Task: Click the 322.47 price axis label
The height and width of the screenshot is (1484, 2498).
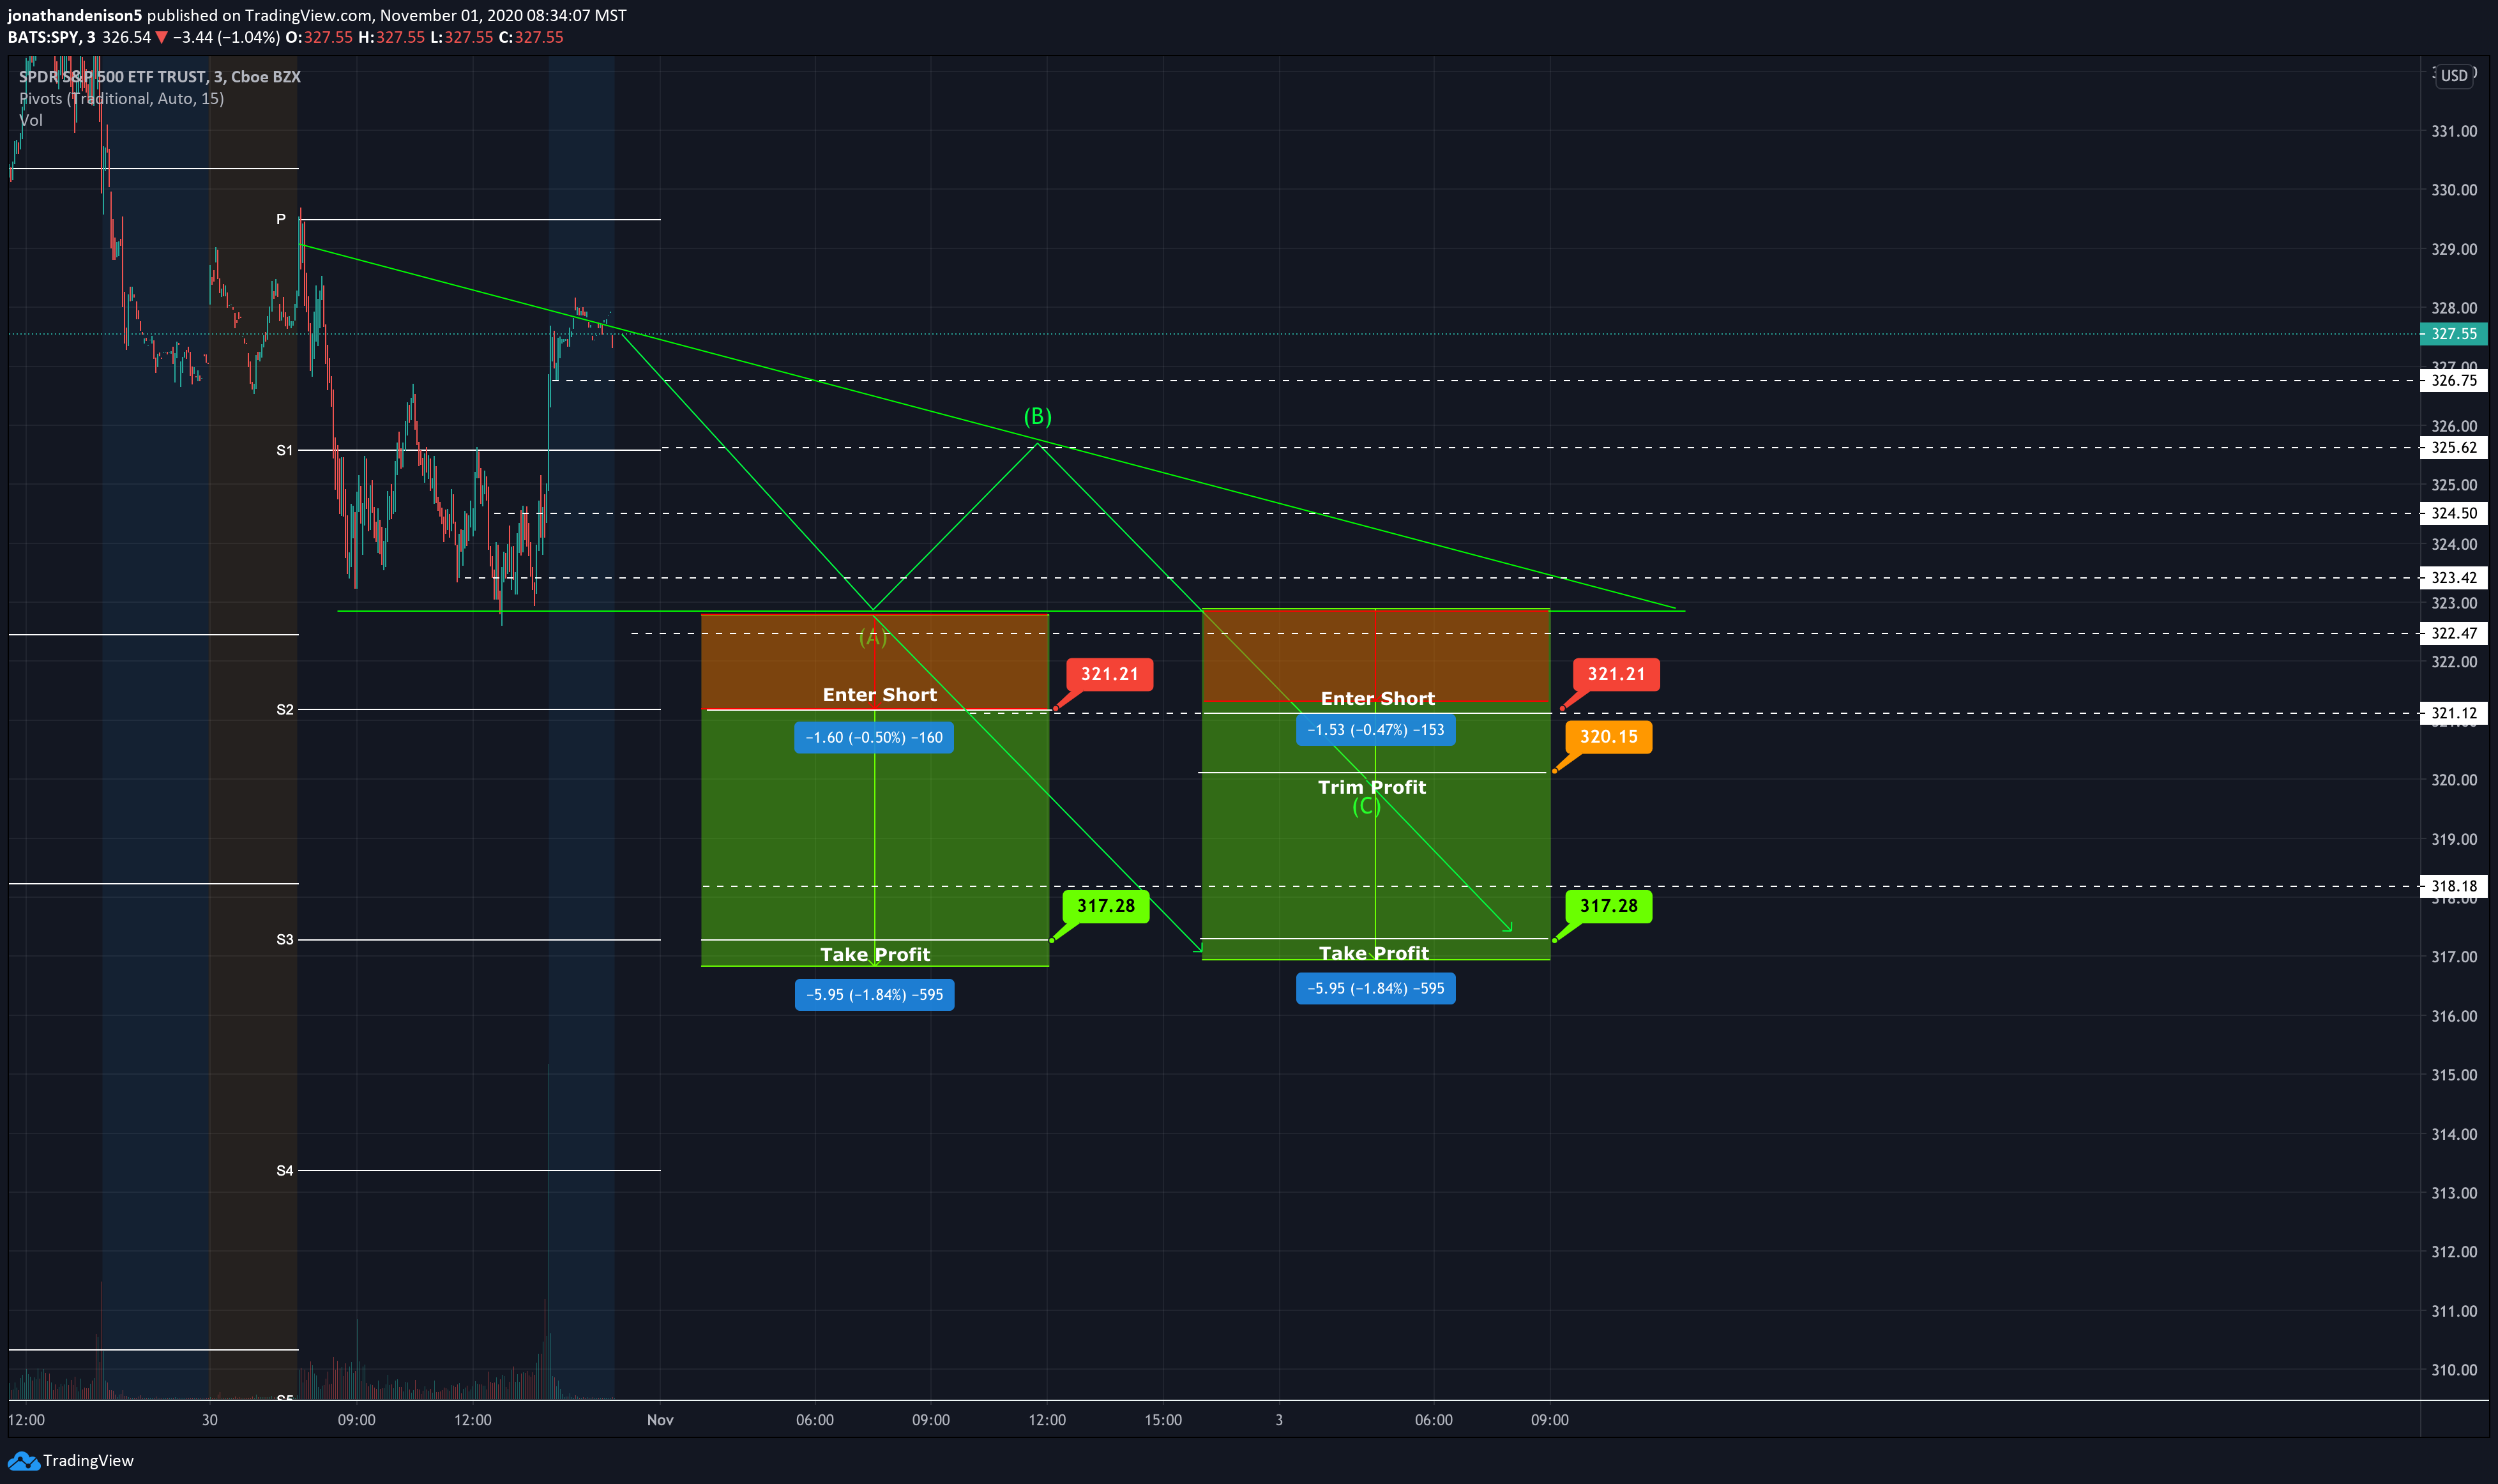Action: click(2454, 633)
